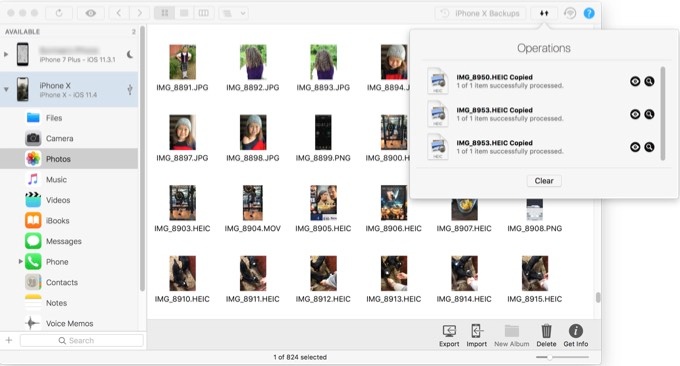The width and height of the screenshot is (680, 366).
Task: Expand the iPhone 7 Plus device
Action: 6,54
